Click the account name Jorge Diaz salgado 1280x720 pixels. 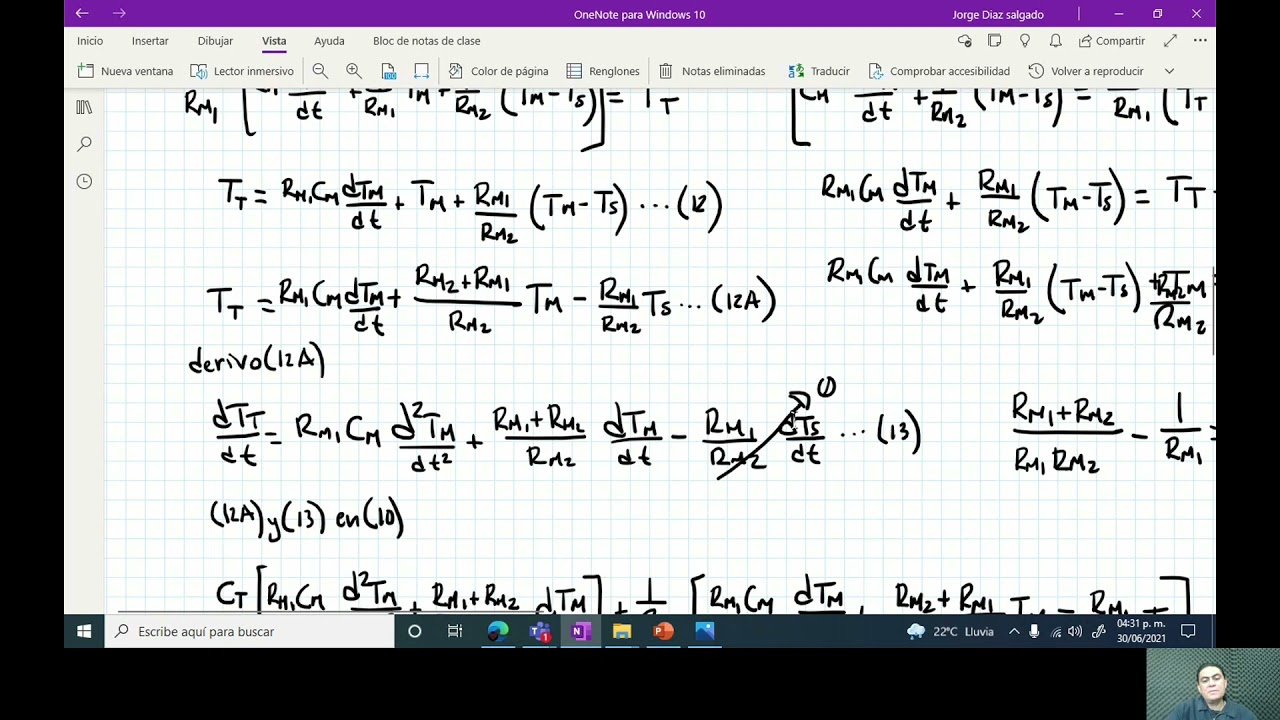(998, 14)
